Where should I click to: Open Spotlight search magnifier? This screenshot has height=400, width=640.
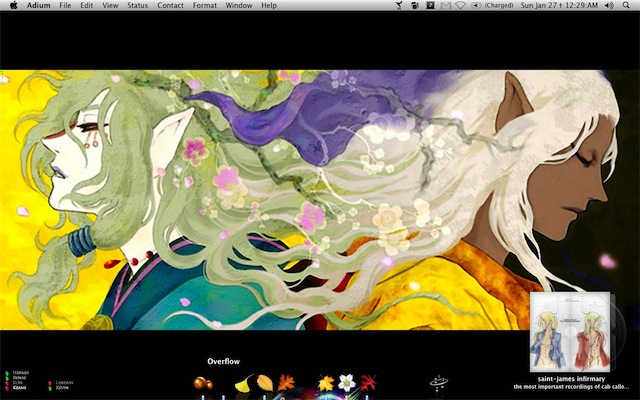626,5
